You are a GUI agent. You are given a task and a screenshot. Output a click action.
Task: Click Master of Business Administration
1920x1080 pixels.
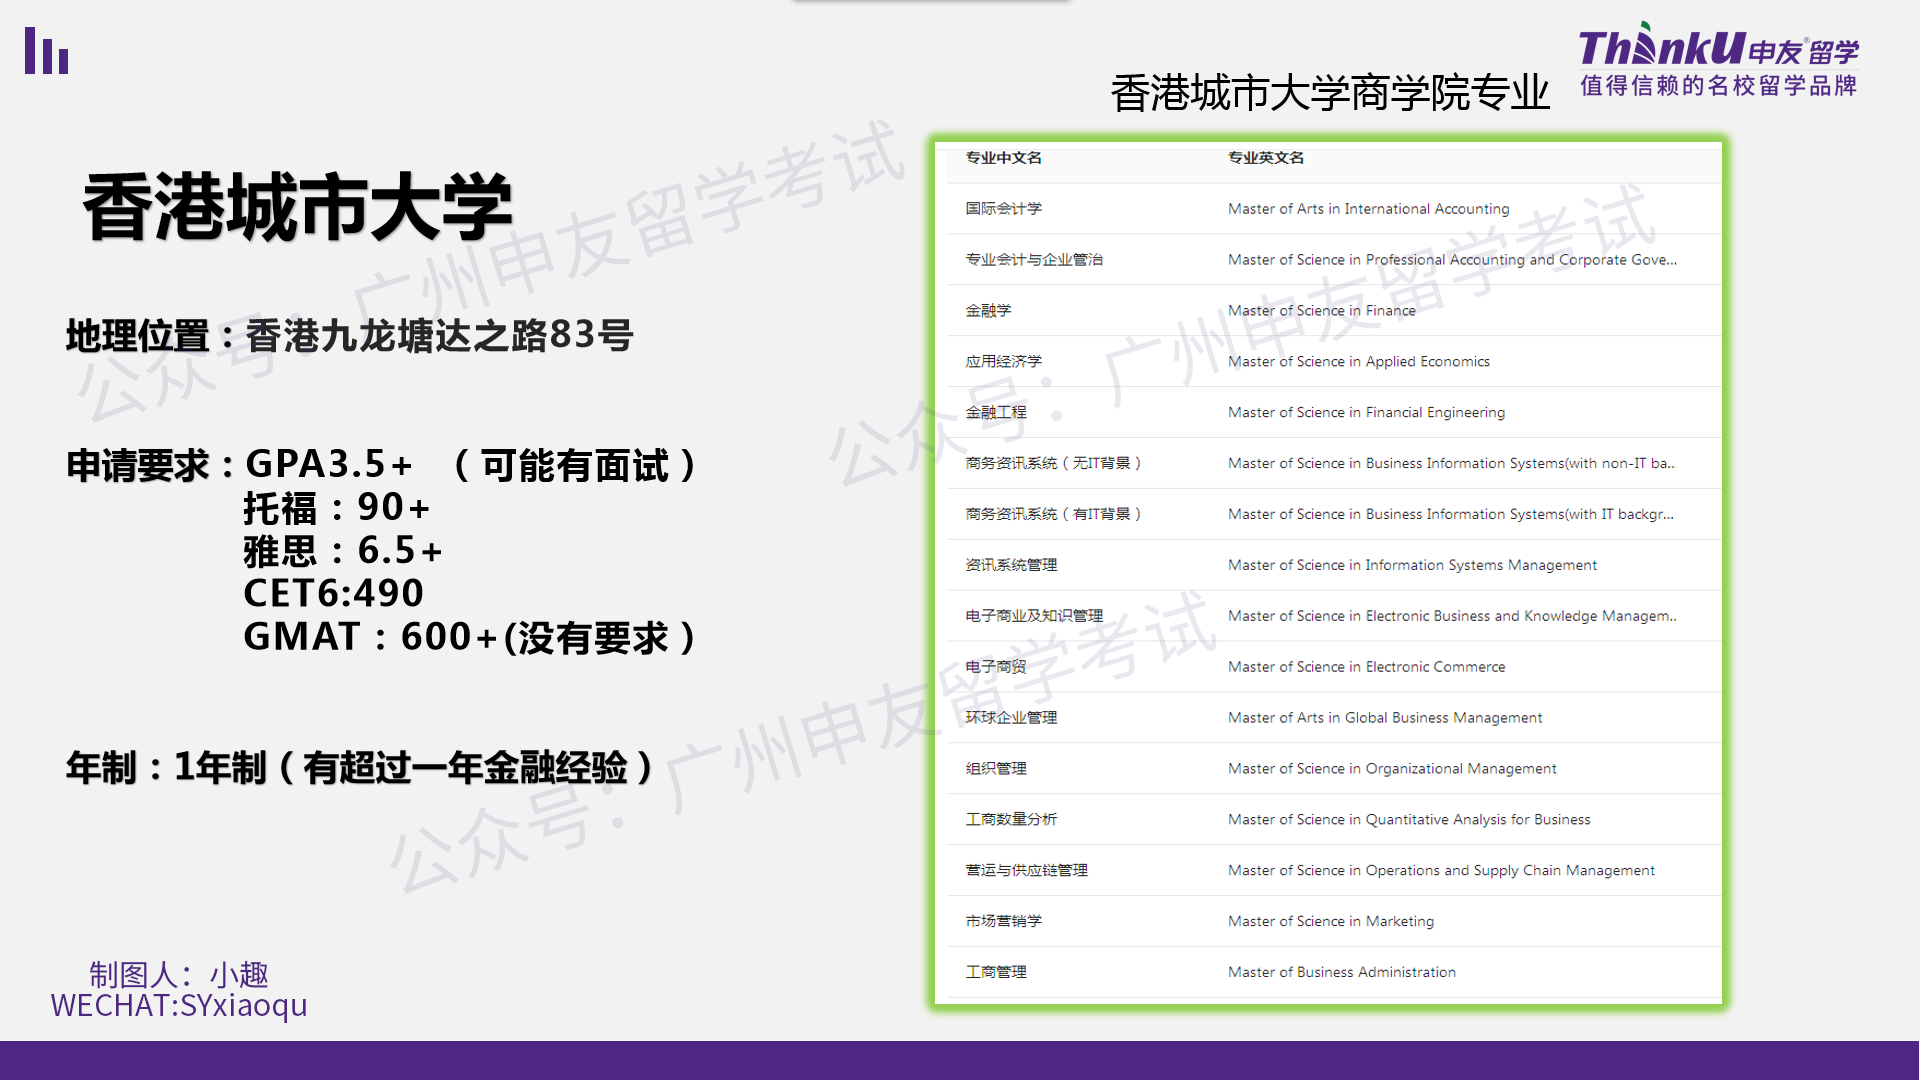[x=1342, y=972]
